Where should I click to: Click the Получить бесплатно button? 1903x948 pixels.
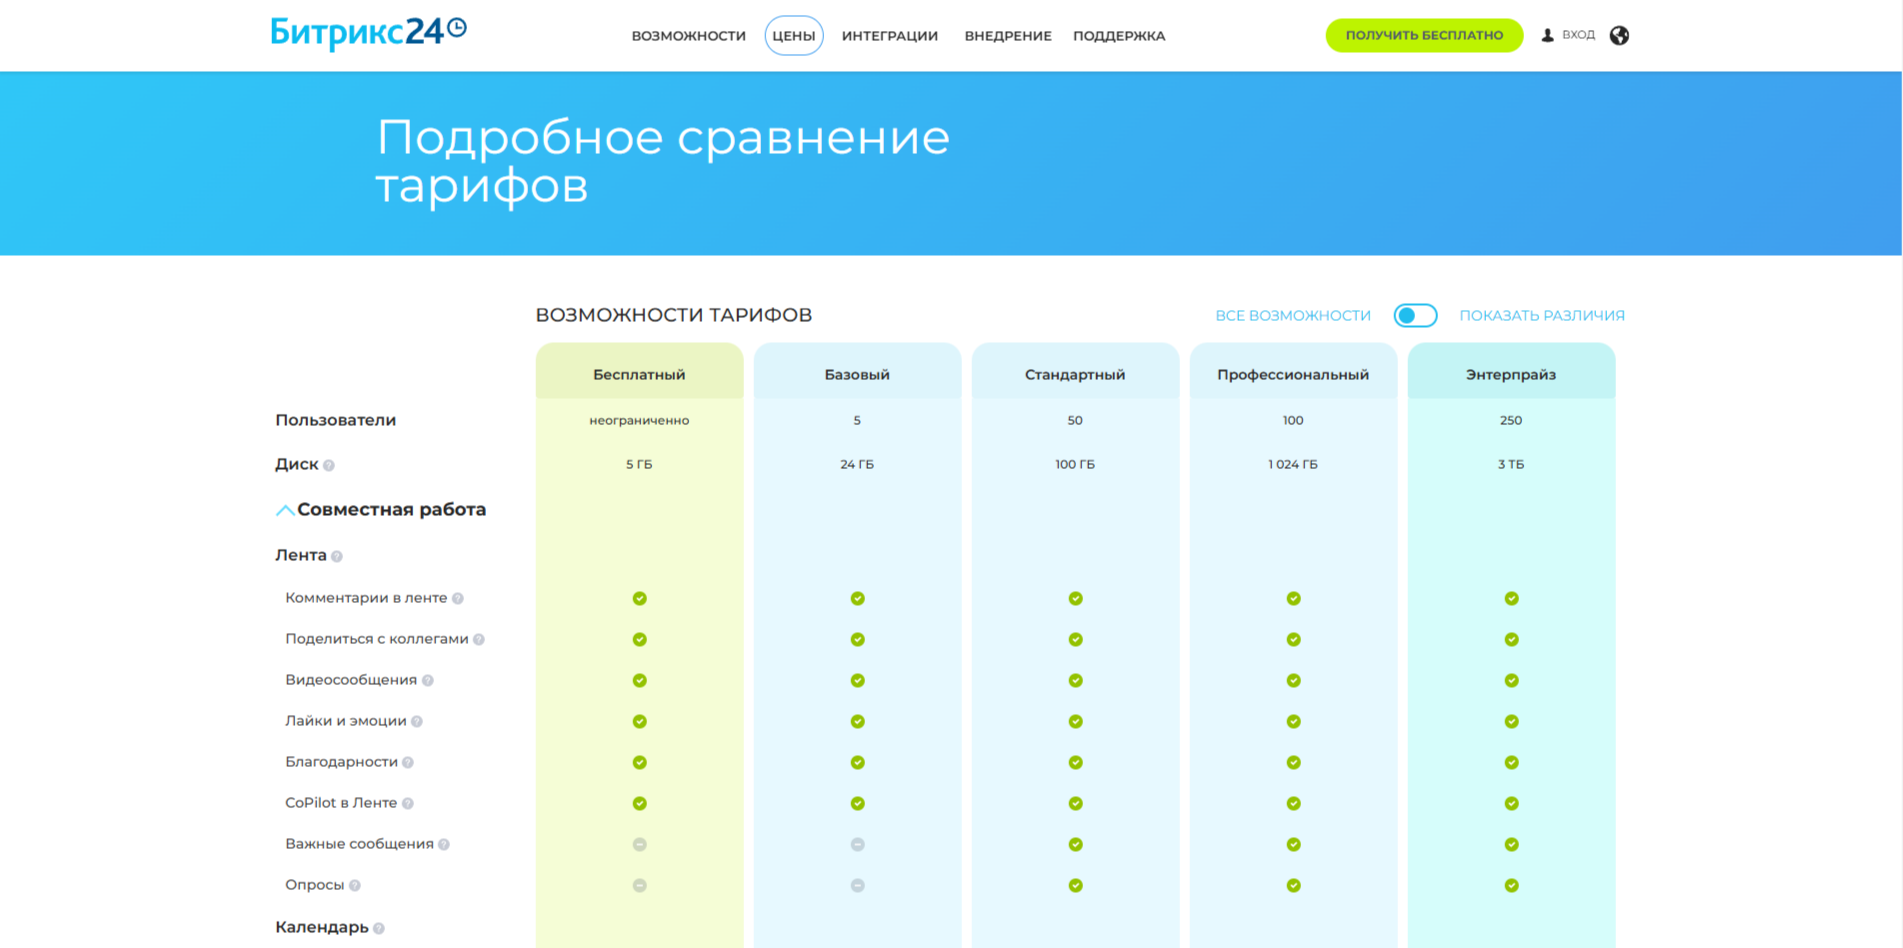pyautogui.click(x=1423, y=36)
